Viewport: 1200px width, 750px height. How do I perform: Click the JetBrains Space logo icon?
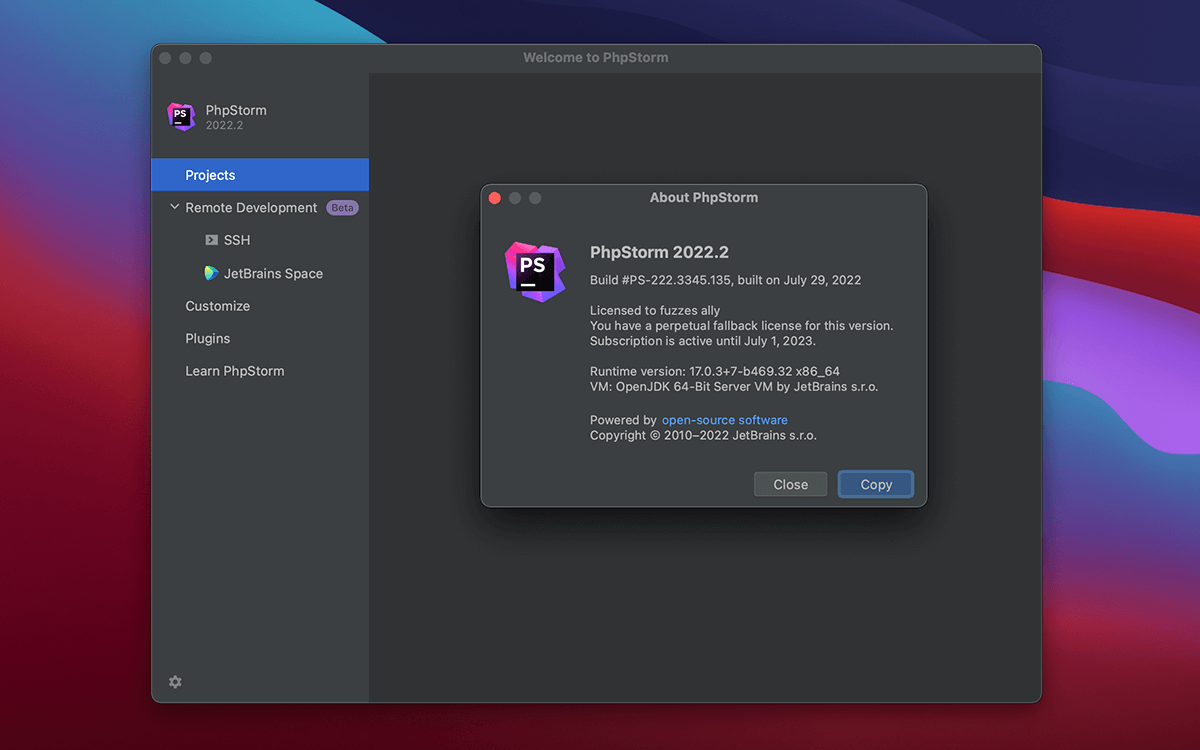(211, 273)
